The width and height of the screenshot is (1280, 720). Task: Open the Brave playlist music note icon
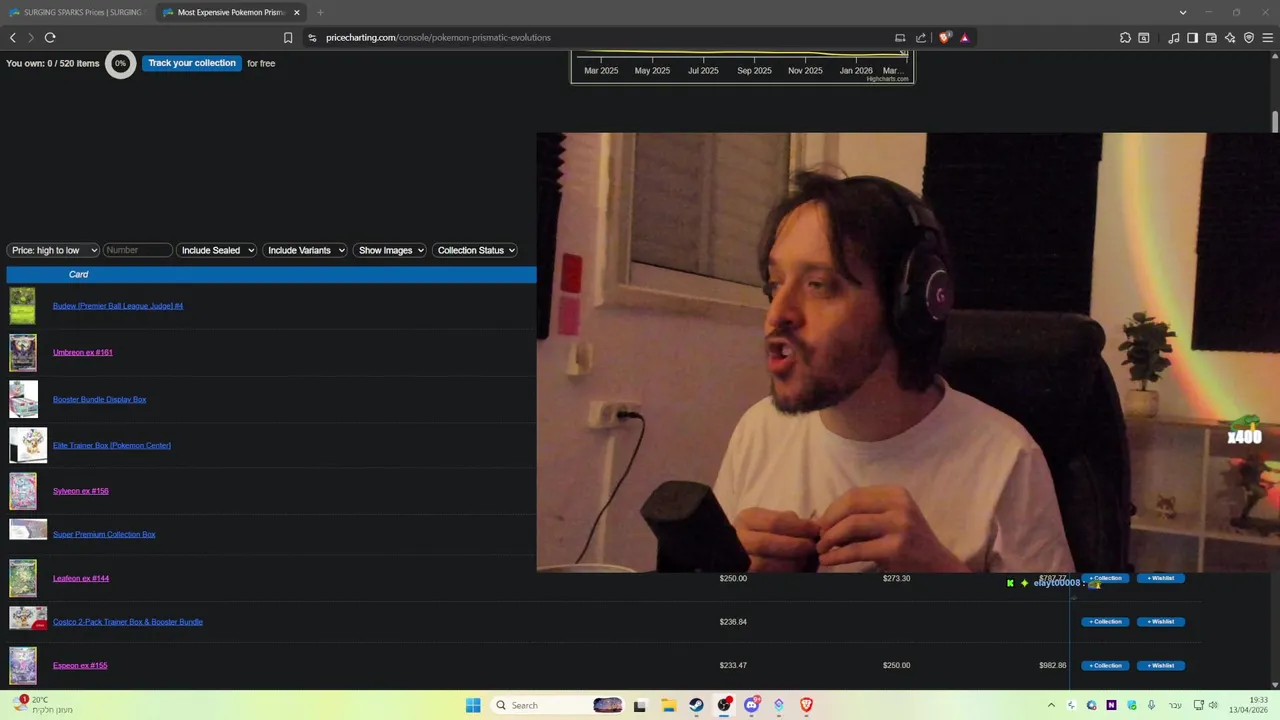(1174, 38)
